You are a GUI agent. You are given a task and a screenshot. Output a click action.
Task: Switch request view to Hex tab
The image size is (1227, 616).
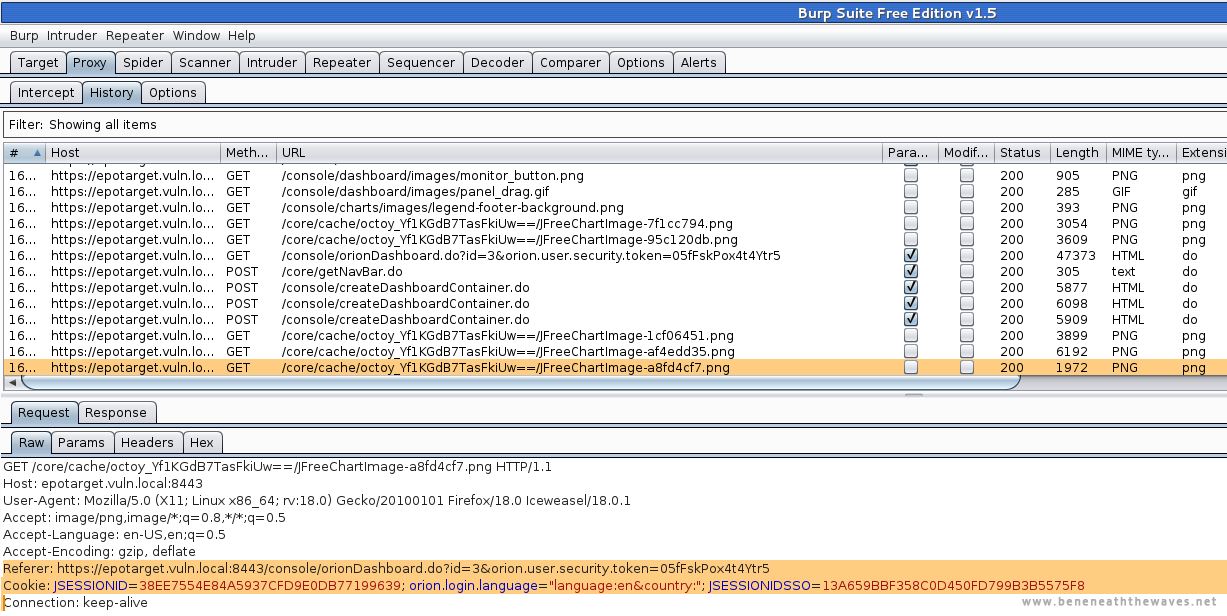coord(201,442)
